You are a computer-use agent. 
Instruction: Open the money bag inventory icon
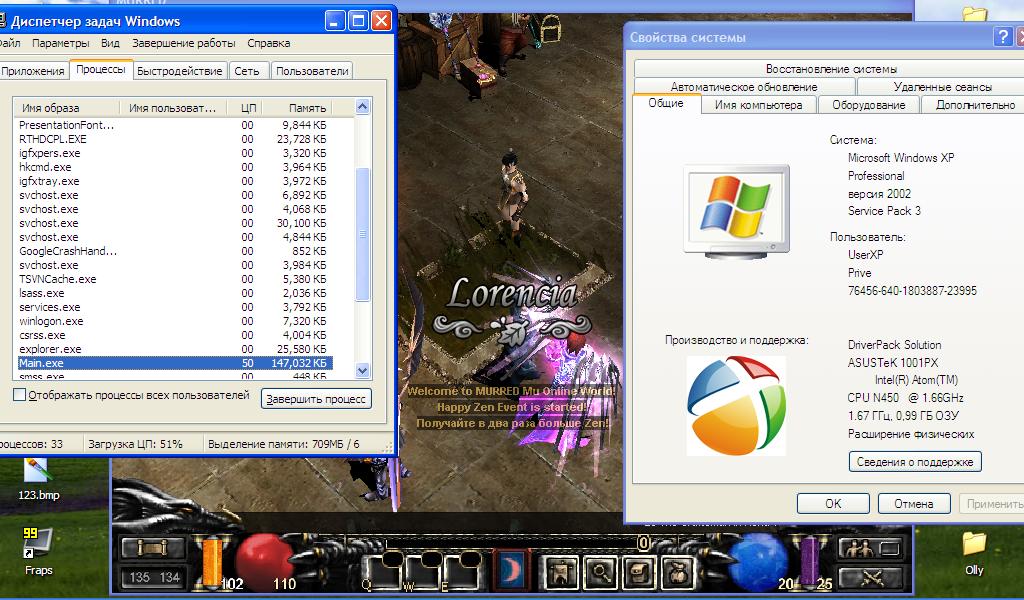coord(678,572)
